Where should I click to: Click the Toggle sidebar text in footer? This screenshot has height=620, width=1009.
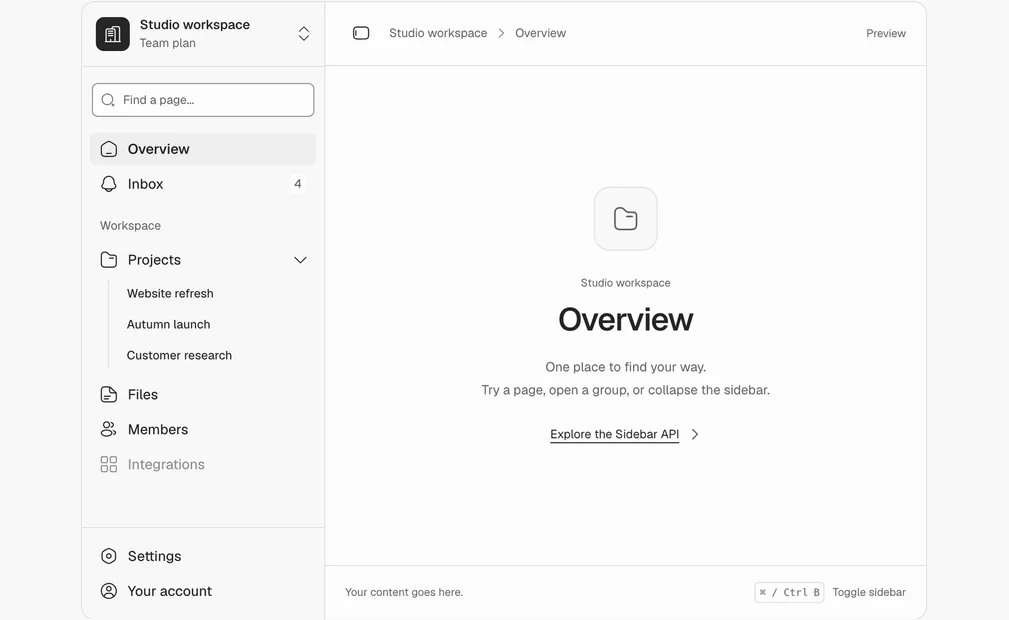click(869, 592)
